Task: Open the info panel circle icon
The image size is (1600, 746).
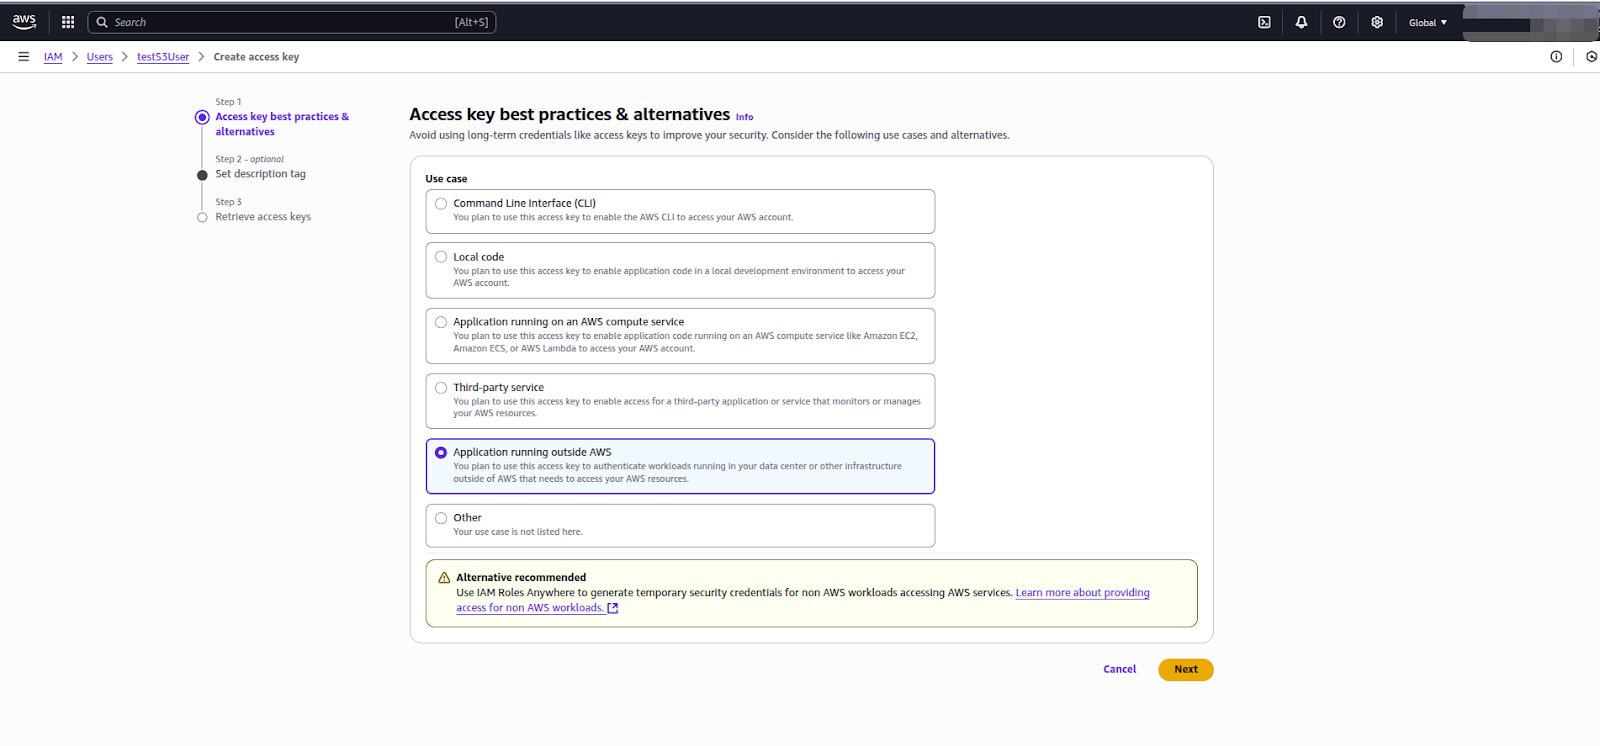Action: [x=1556, y=57]
